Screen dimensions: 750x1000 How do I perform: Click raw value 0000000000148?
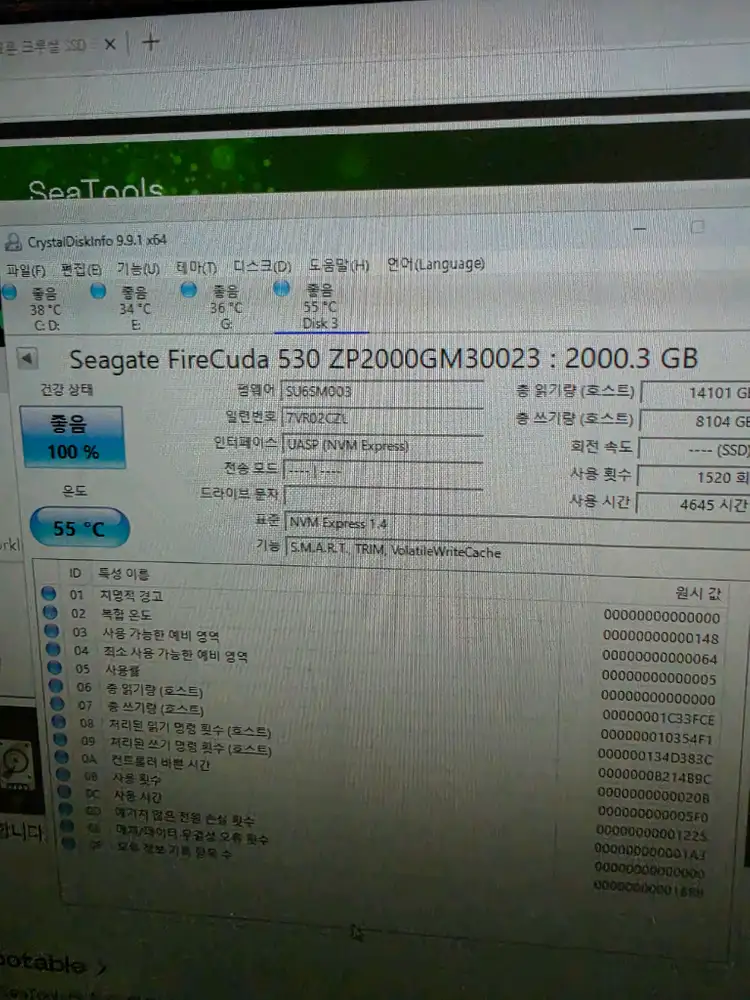(x=661, y=637)
